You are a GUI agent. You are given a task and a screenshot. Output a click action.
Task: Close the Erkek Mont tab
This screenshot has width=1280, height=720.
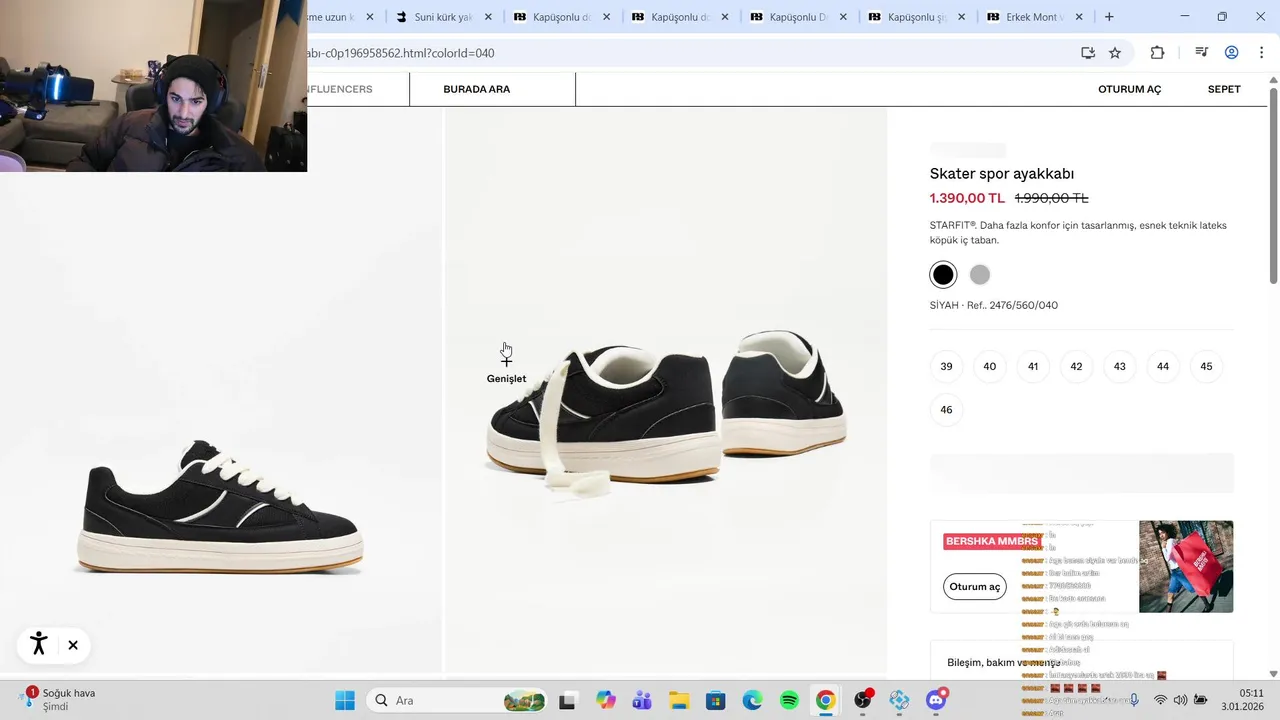tap(1080, 17)
